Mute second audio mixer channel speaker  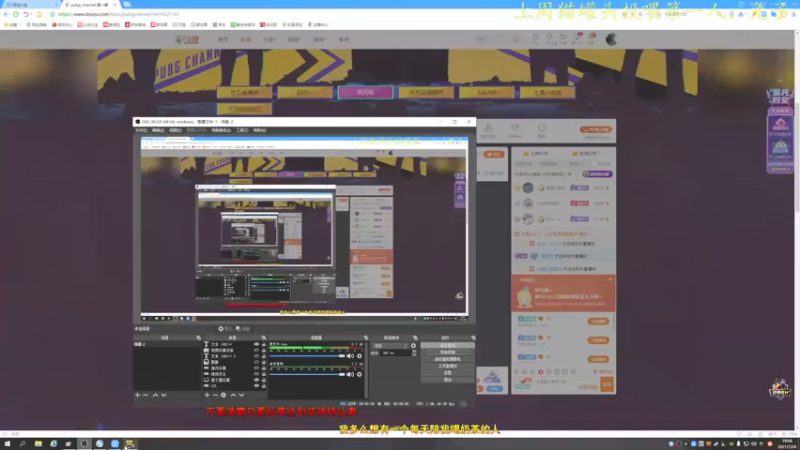350,374
